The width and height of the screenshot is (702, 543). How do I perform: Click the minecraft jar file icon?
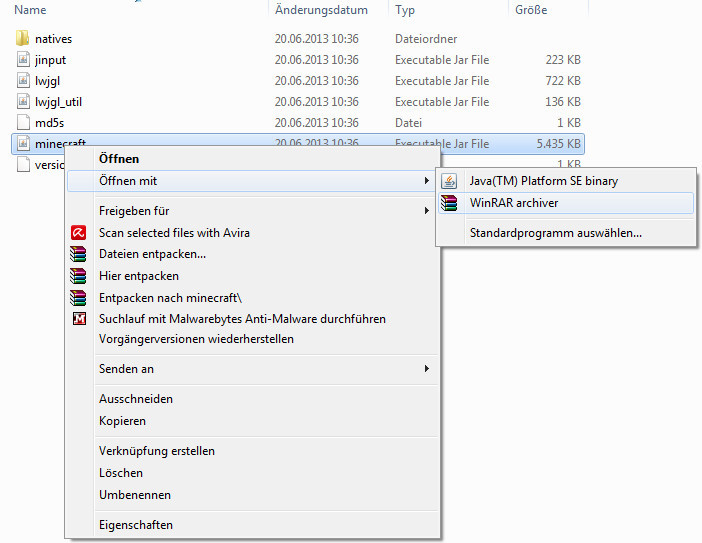23,143
